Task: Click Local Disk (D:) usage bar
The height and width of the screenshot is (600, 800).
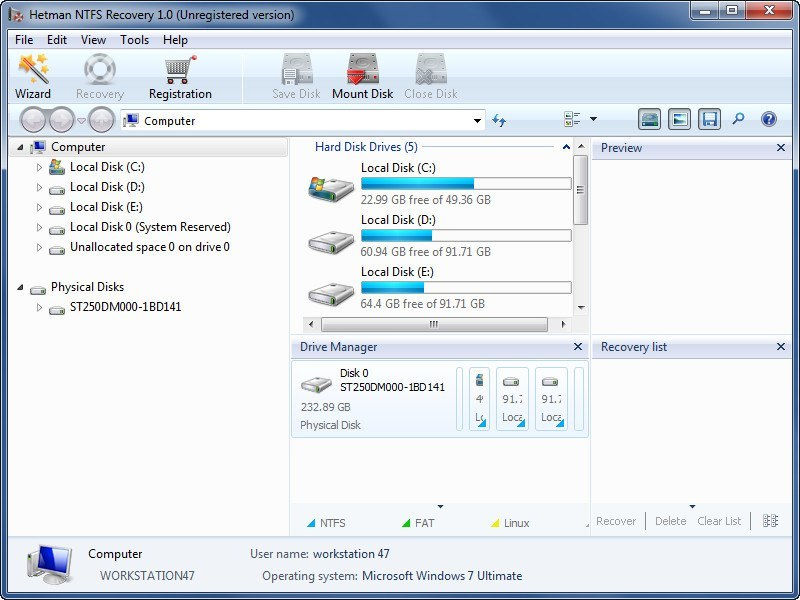Action: (x=466, y=235)
